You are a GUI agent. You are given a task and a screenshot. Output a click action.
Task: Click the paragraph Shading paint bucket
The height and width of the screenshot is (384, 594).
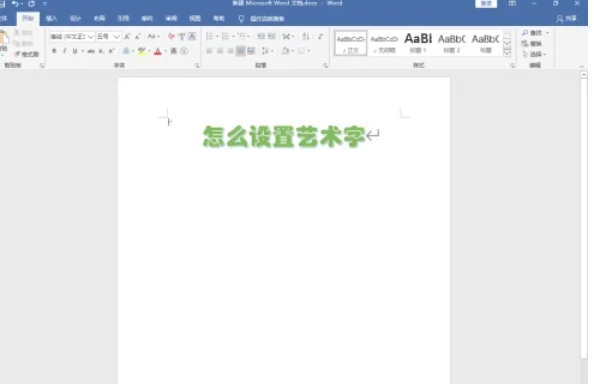click(x=285, y=51)
